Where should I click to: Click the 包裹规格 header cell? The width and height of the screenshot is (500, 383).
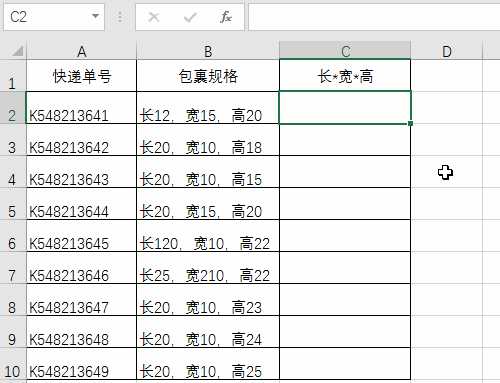(x=208, y=76)
